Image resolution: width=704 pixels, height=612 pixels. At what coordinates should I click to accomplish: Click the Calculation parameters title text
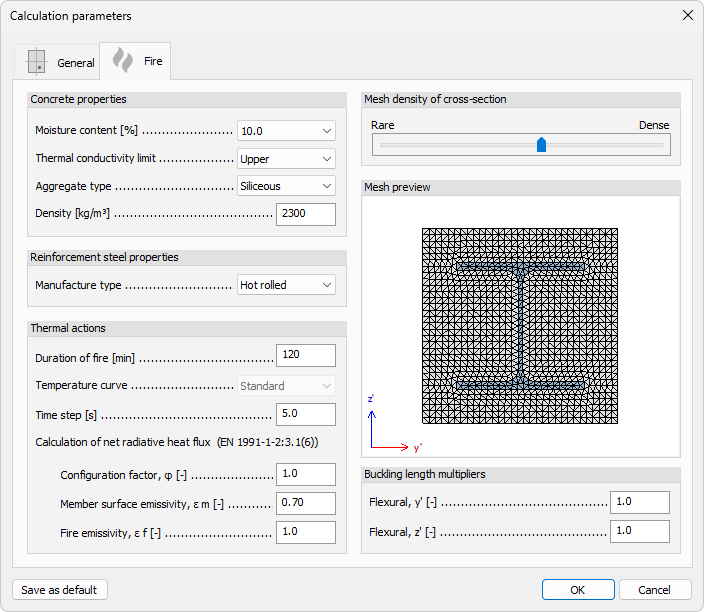pyautogui.click(x=70, y=16)
